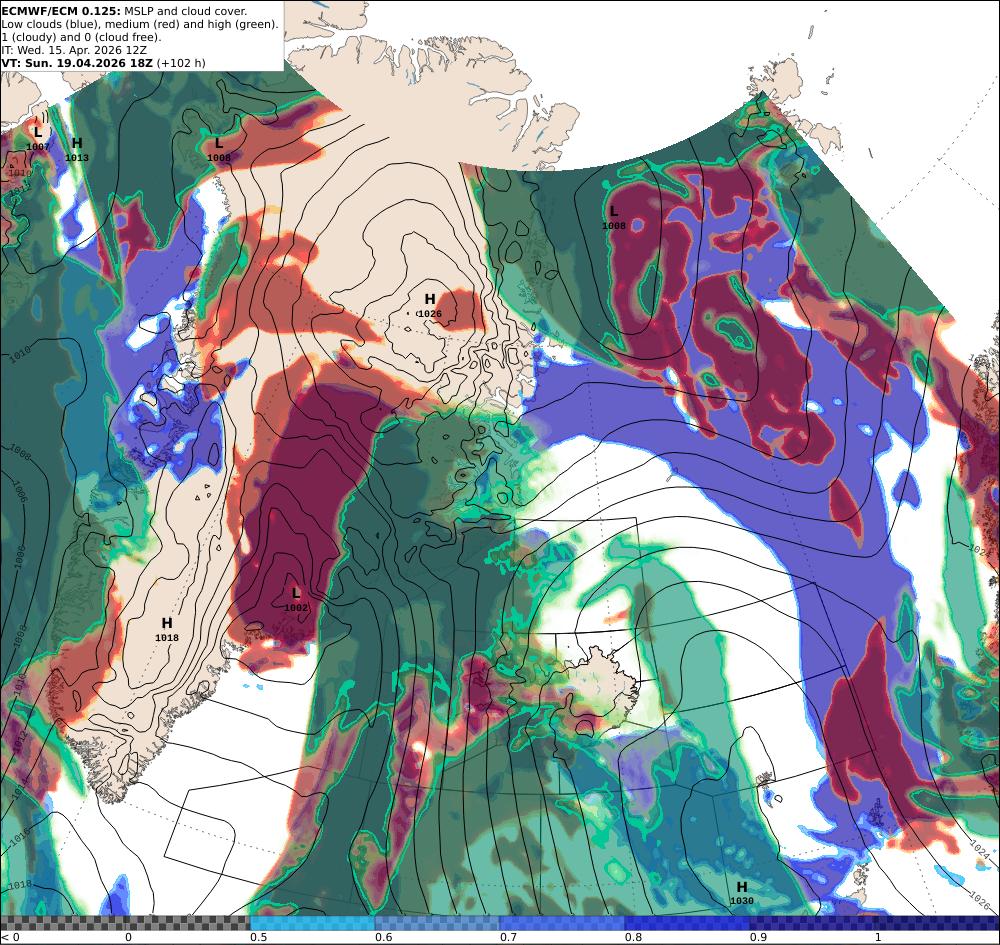Image resolution: width=1000 pixels, height=945 pixels.
Task: Click the 'Low clouds (blue), medium (red)' legend line
Action: 140,24
